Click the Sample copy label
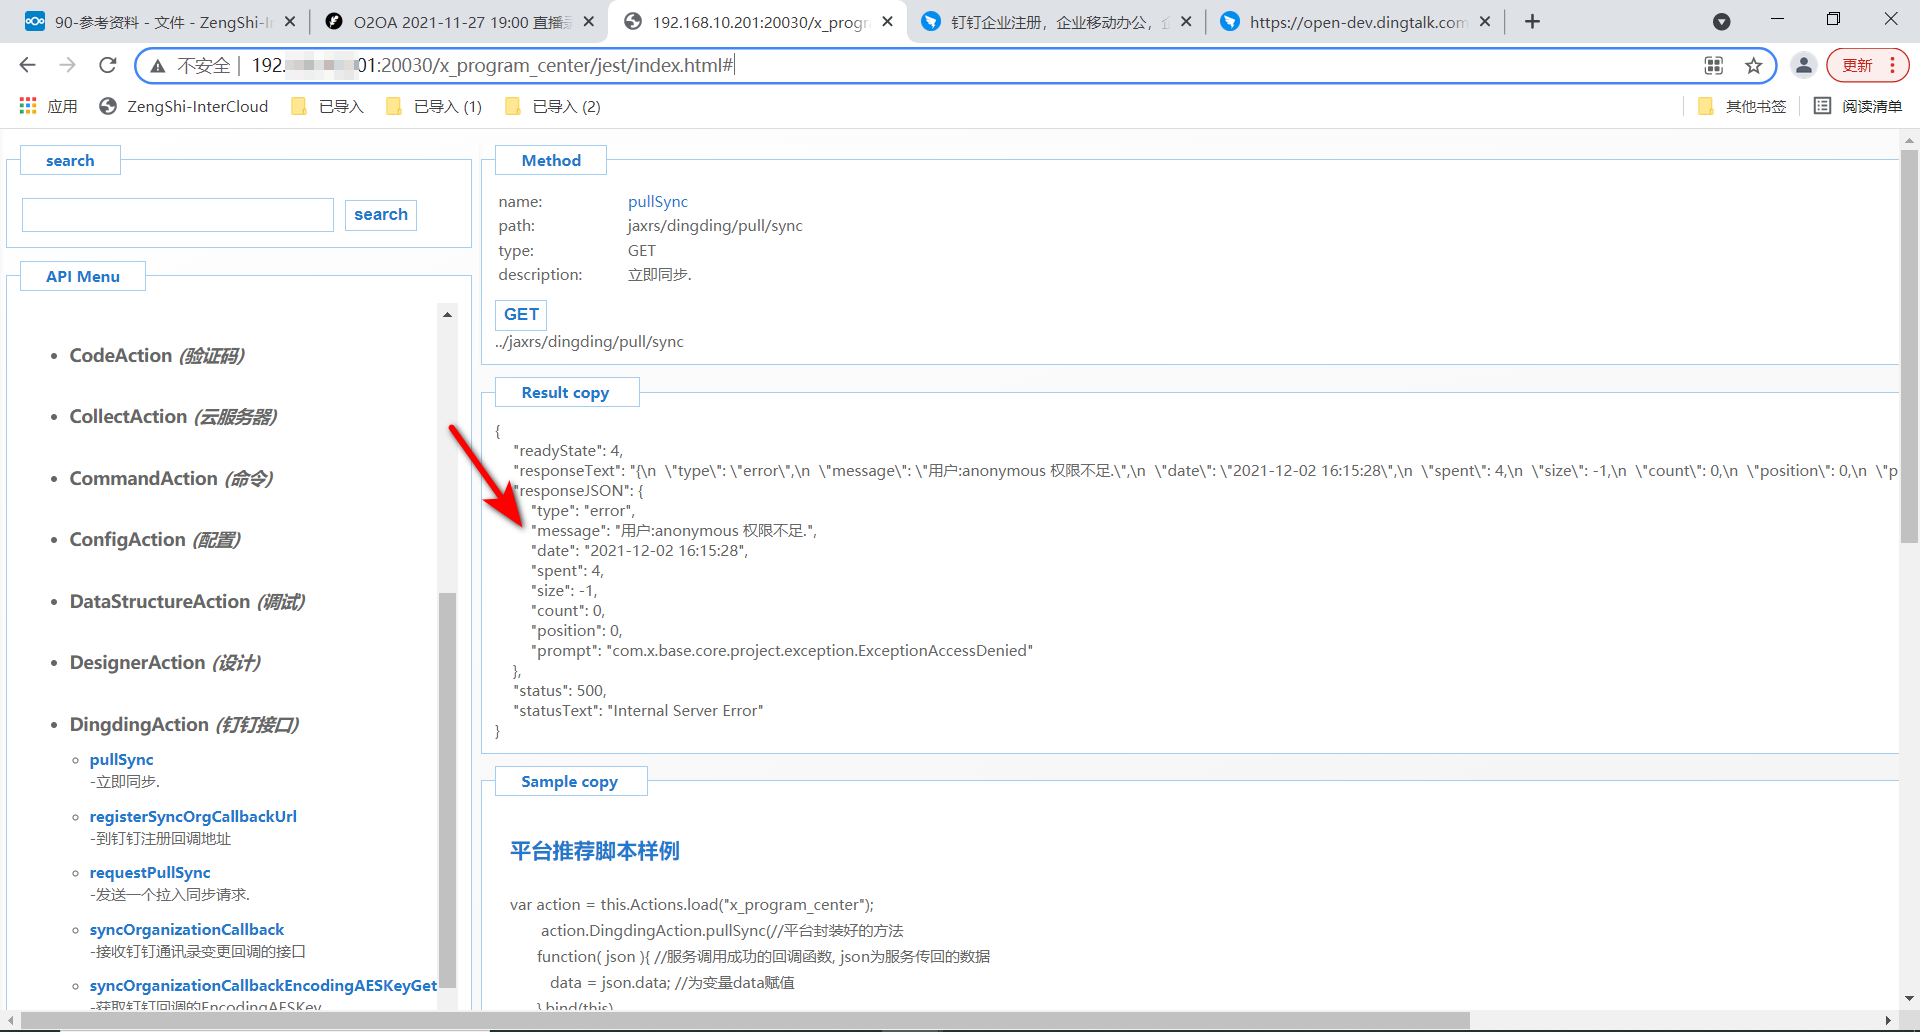This screenshot has width=1920, height=1032. (569, 782)
